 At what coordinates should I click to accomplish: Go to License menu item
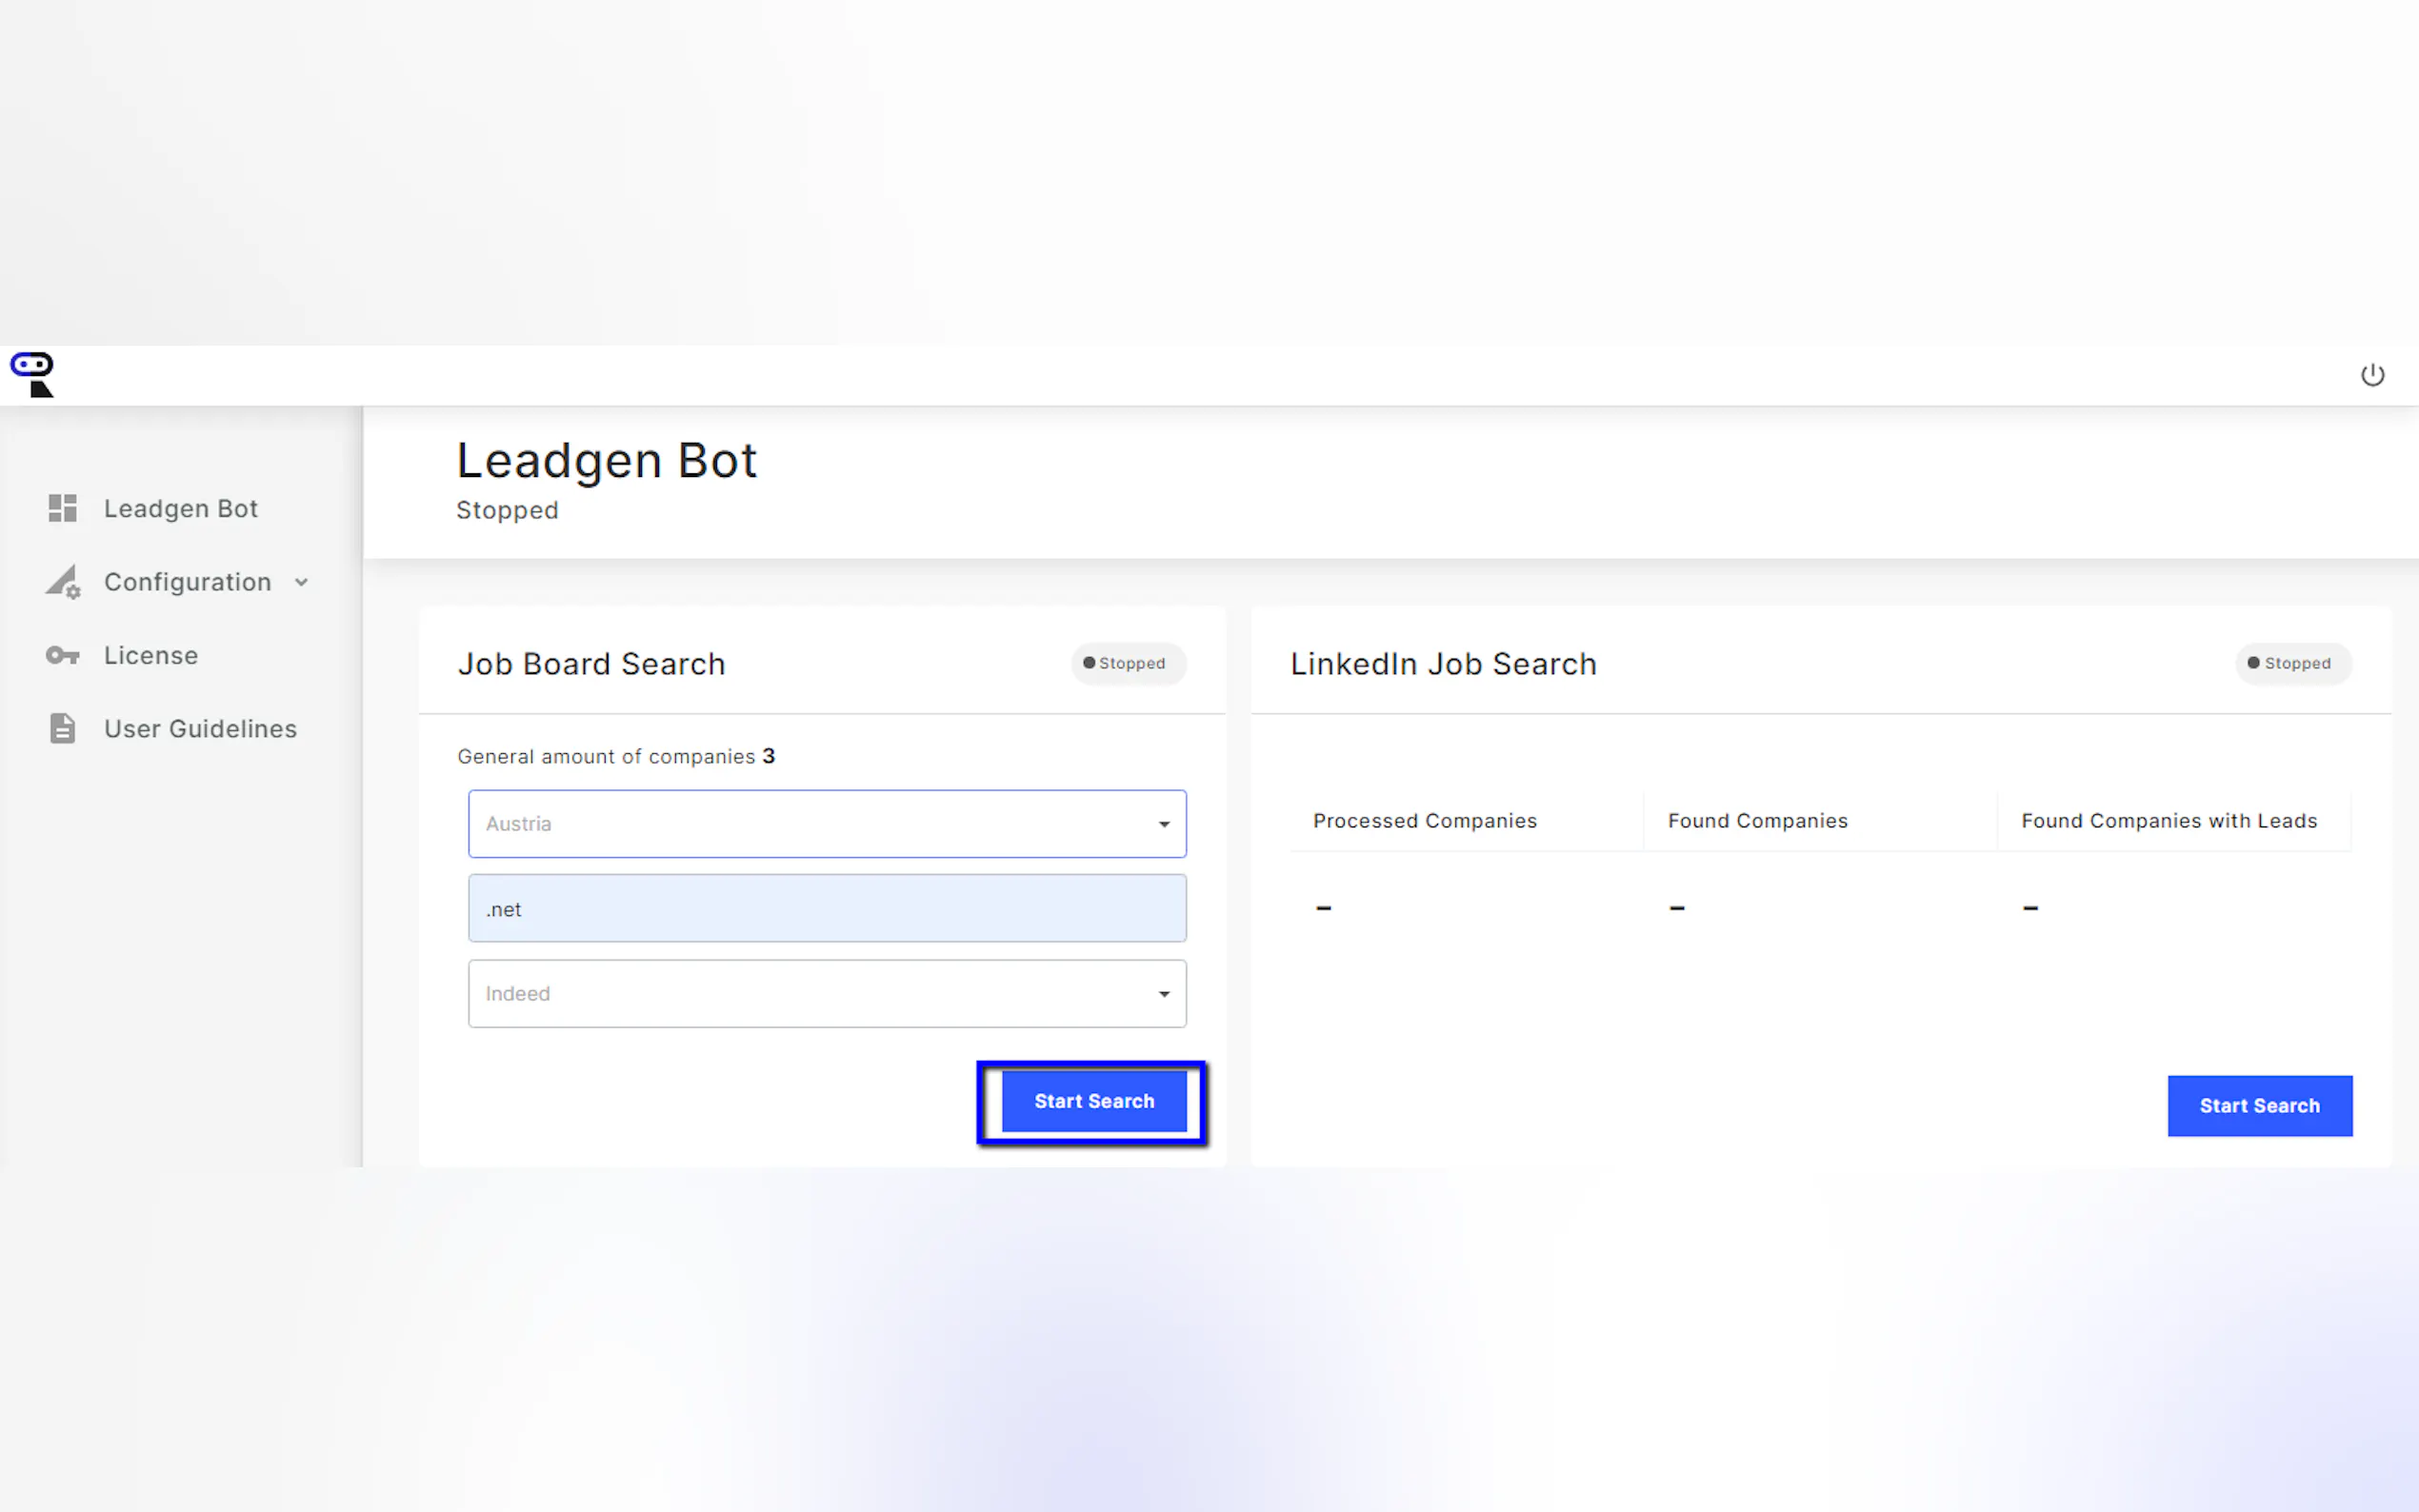pos(151,655)
